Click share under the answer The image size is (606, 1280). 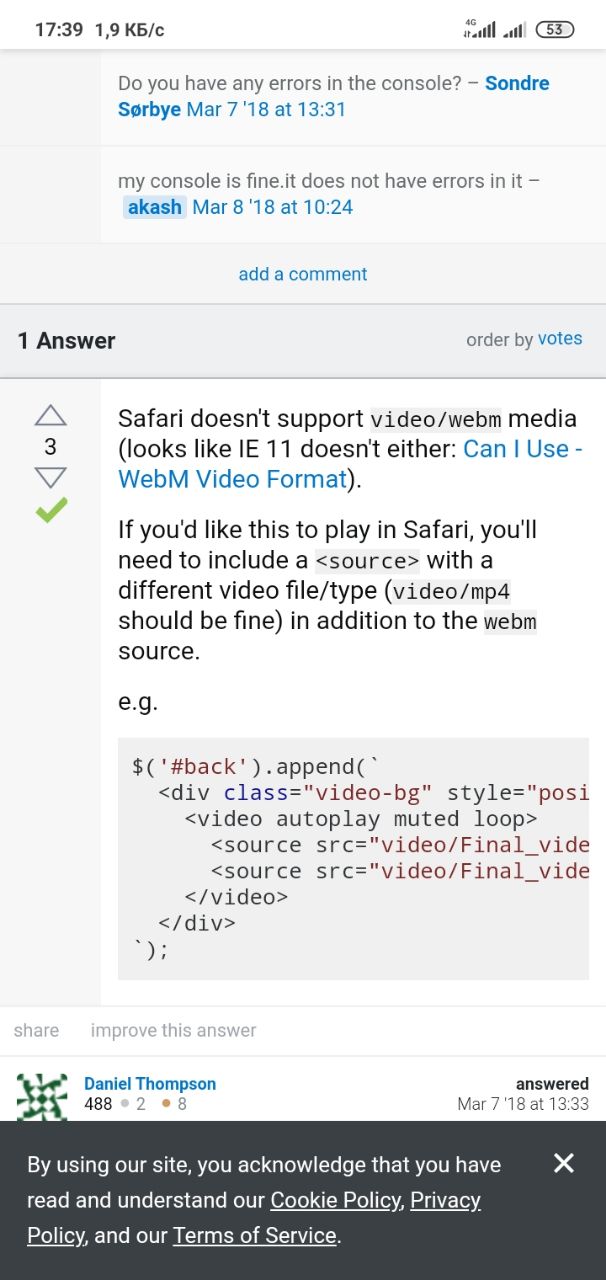[36, 1030]
